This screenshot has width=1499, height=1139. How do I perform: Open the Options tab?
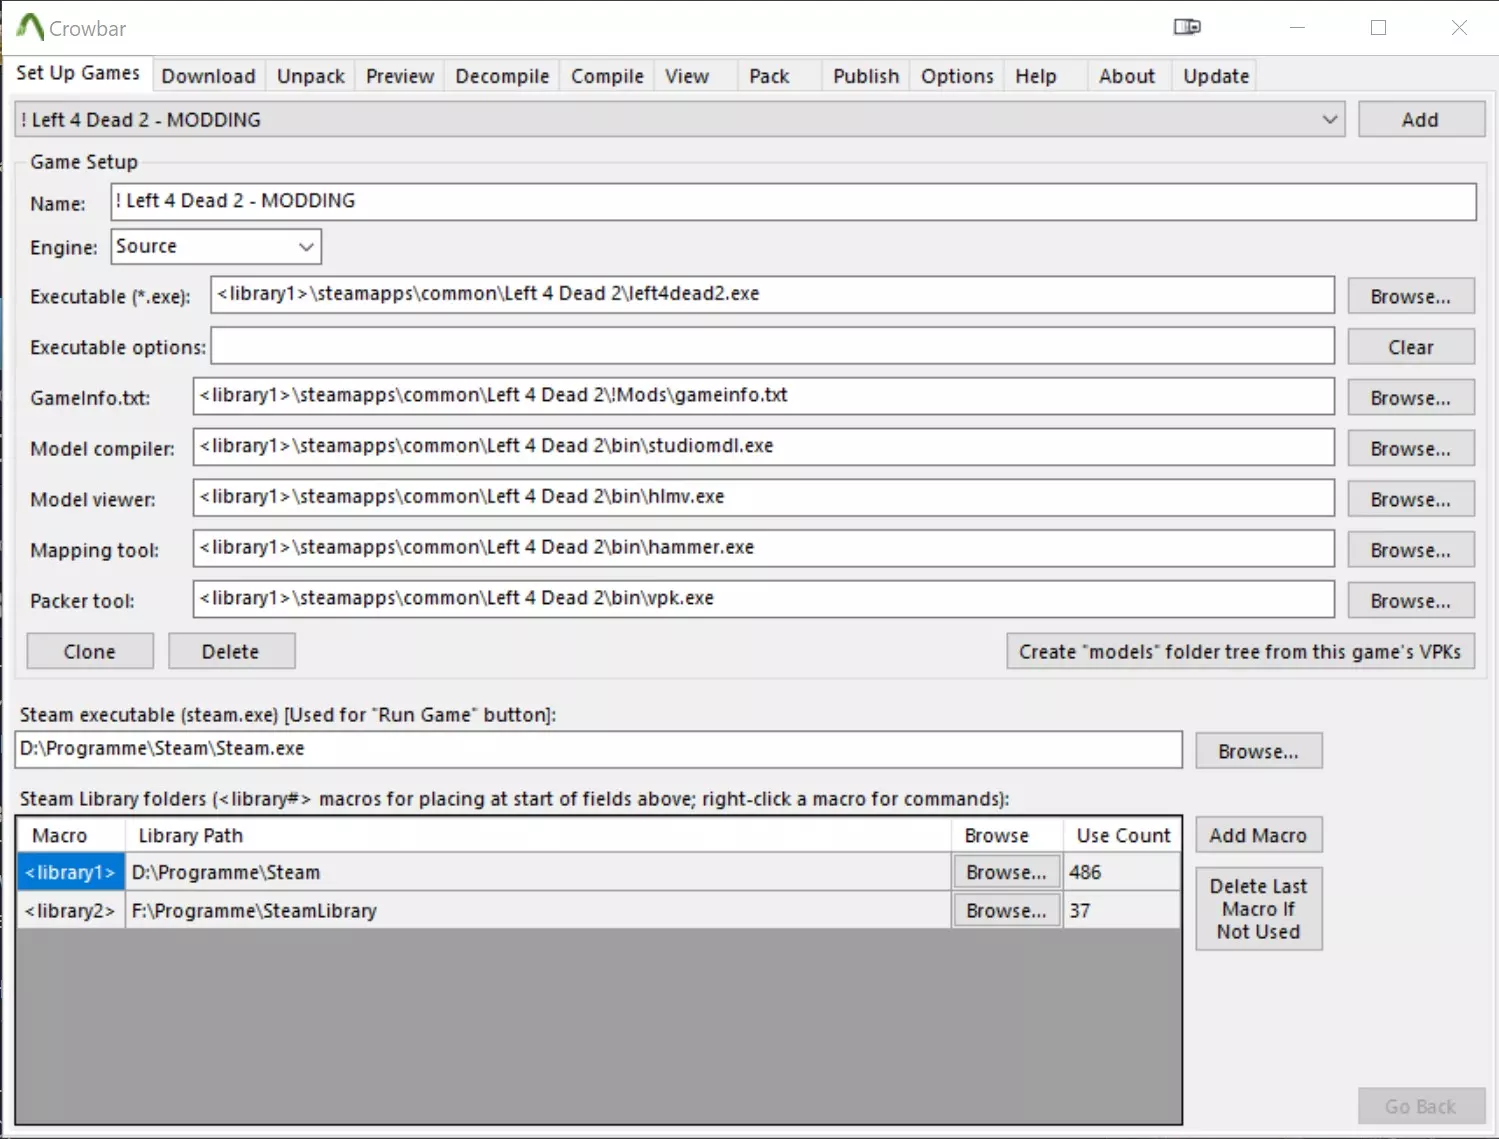click(x=957, y=76)
